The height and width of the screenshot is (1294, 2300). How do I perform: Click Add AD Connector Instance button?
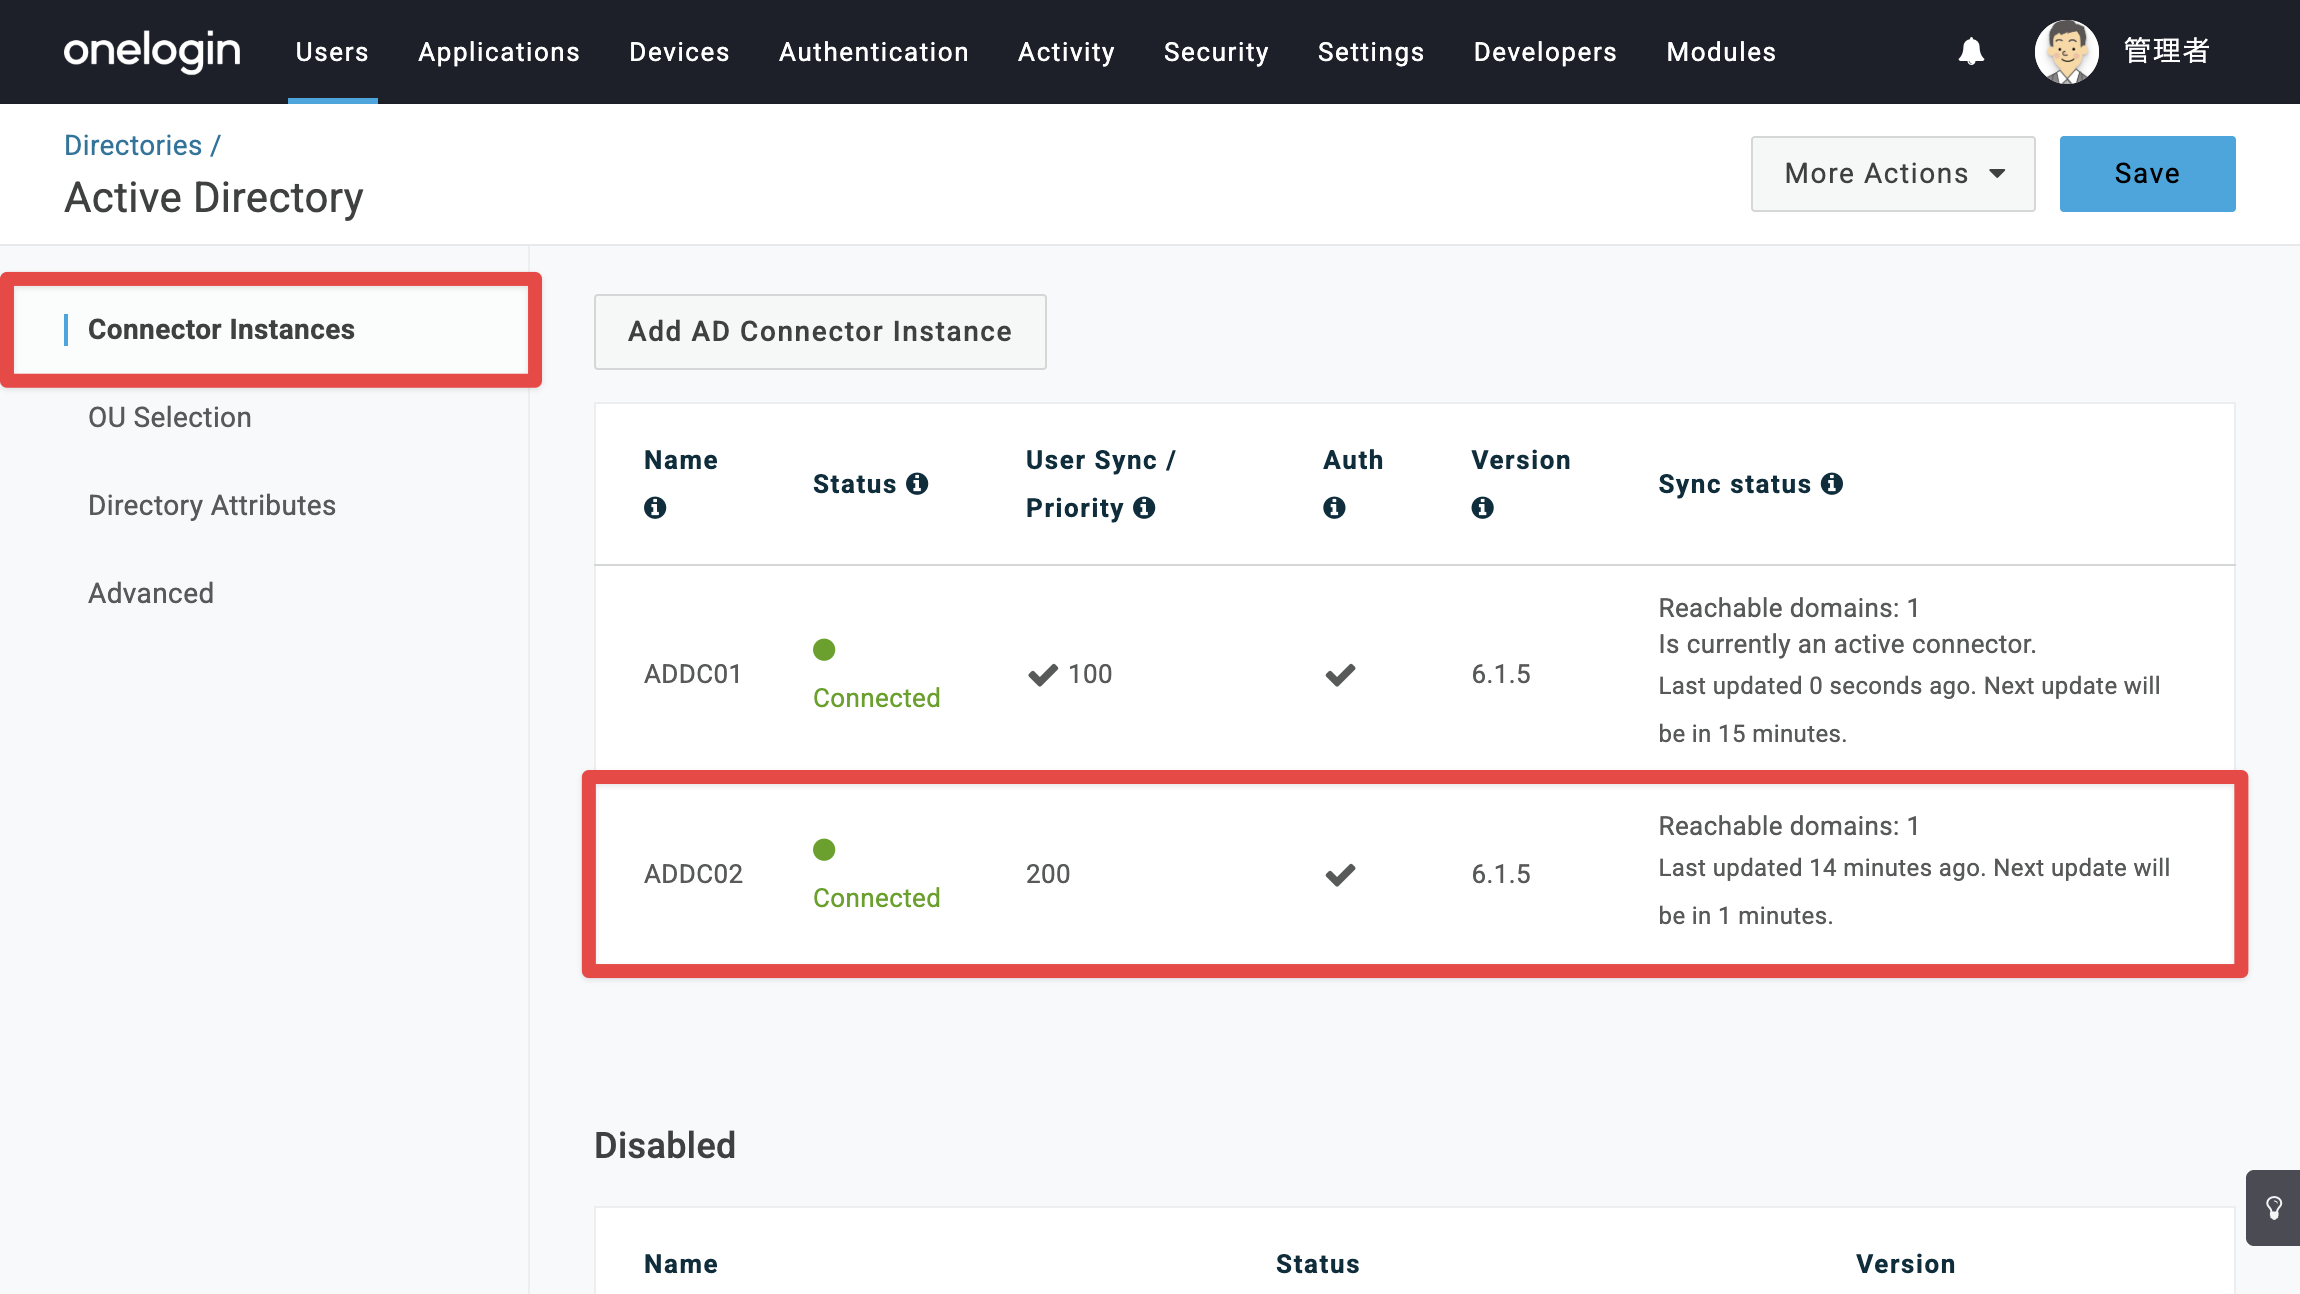[820, 332]
